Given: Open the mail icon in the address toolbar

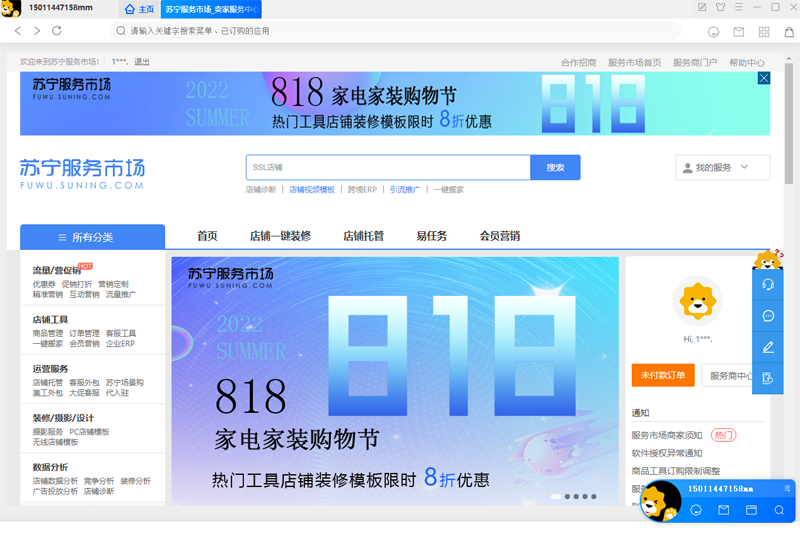Looking at the screenshot, I should [x=738, y=32].
